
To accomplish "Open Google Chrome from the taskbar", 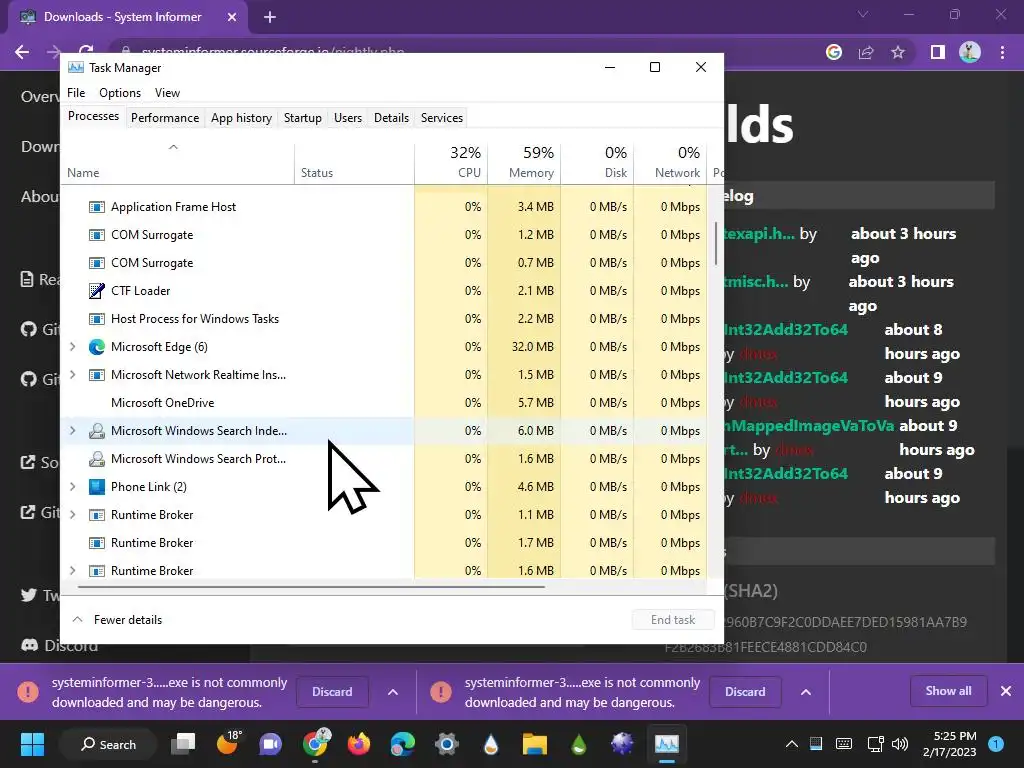I will (315, 744).
